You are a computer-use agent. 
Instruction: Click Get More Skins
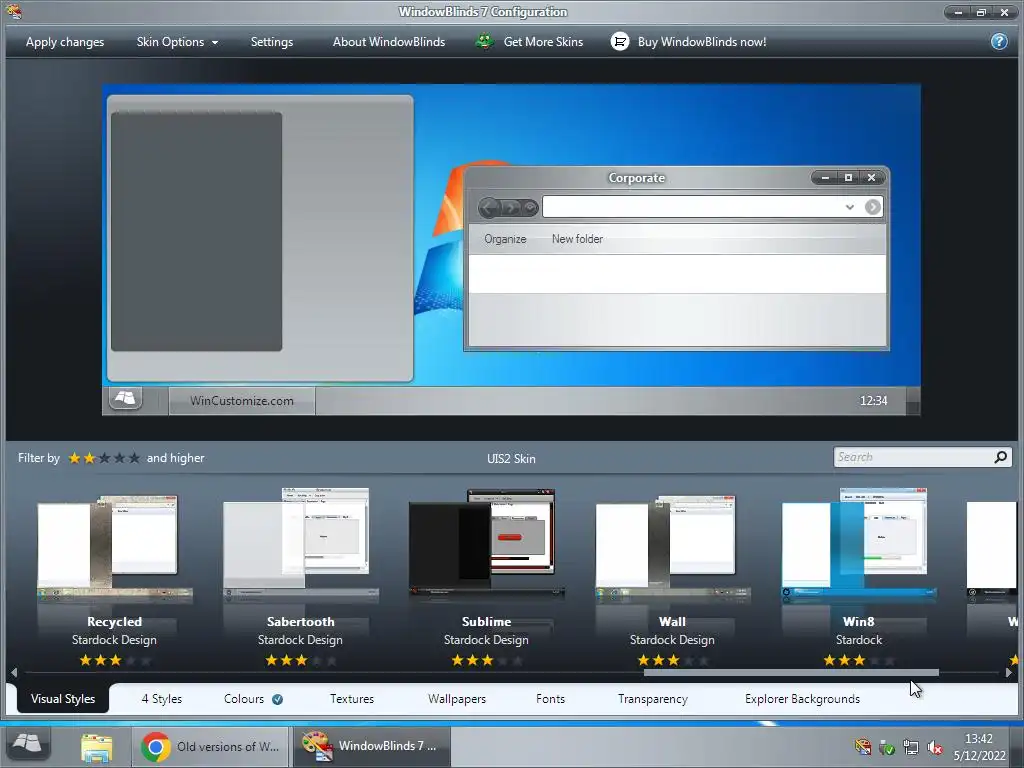pos(543,42)
